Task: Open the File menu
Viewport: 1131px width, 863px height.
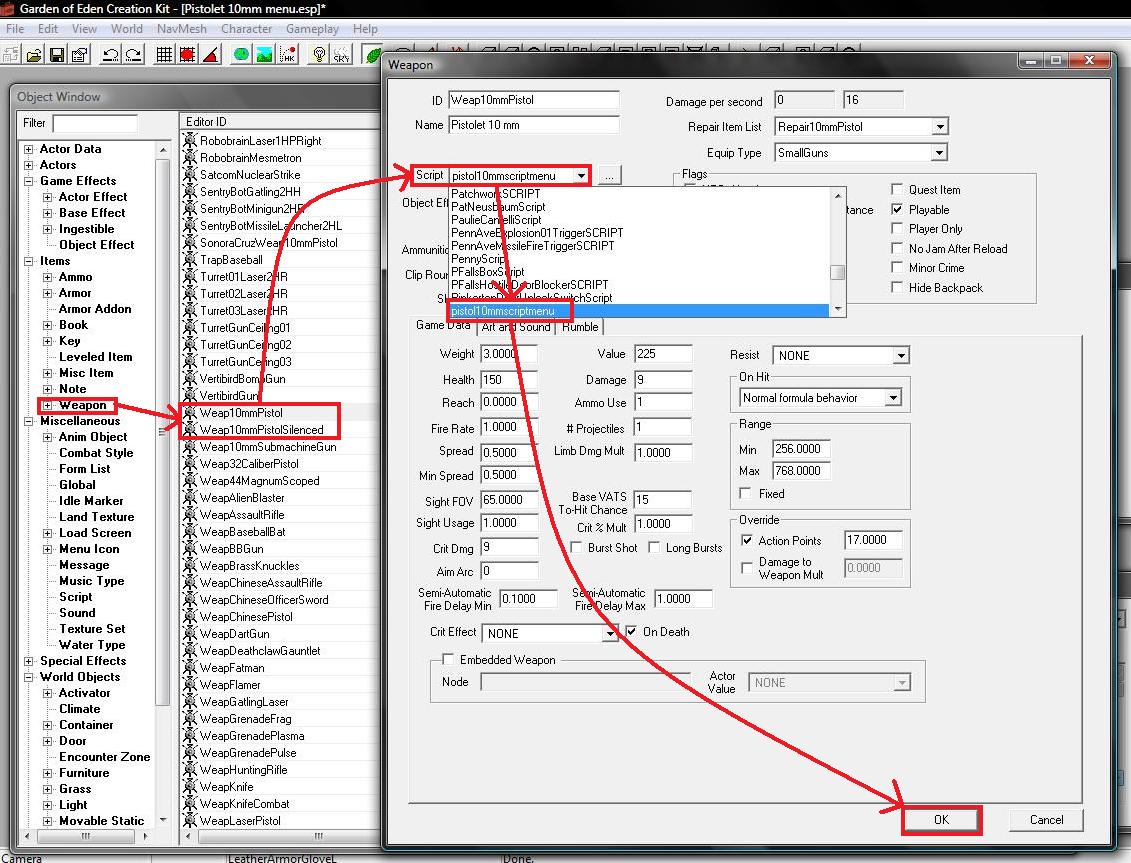Action: tap(15, 29)
